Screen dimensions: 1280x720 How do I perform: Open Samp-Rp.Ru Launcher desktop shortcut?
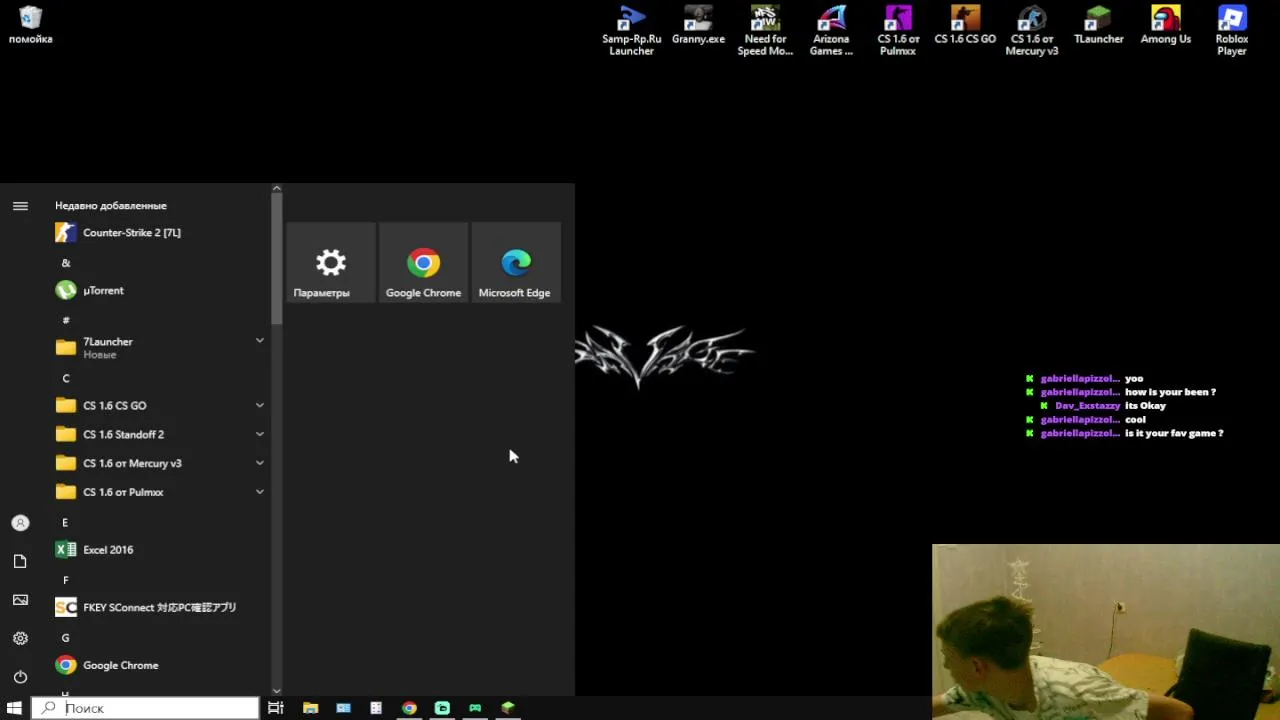click(x=631, y=31)
